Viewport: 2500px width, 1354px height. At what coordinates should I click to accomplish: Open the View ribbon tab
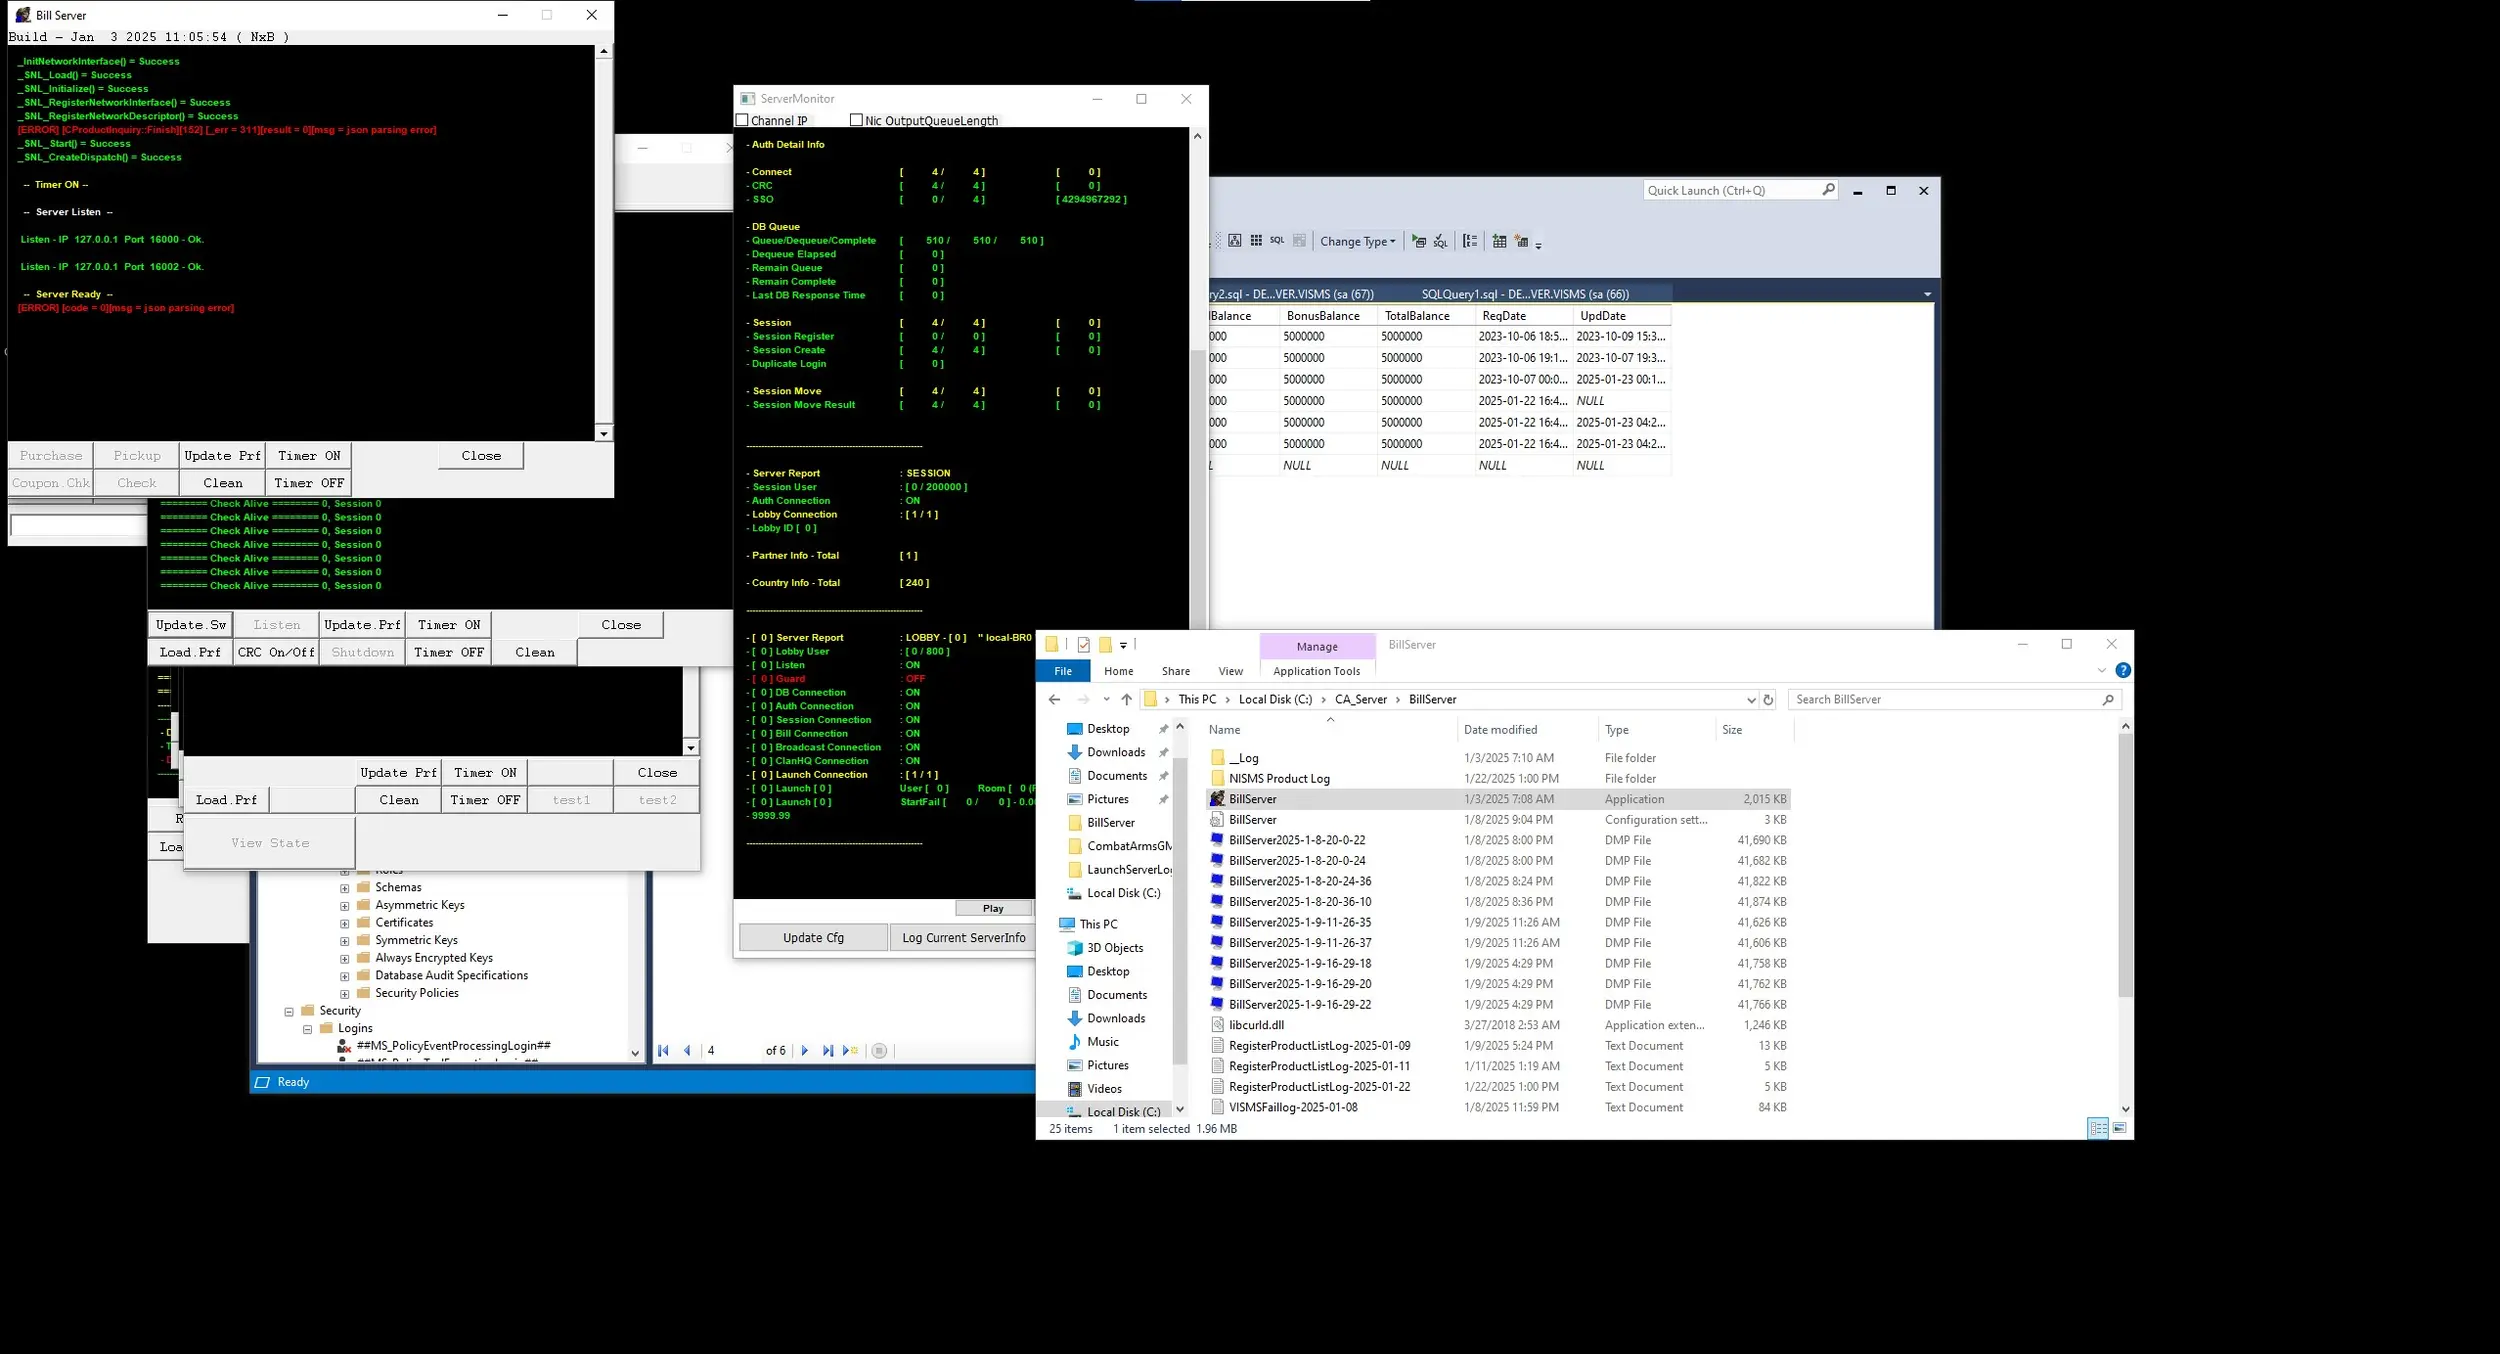tap(1230, 671)
